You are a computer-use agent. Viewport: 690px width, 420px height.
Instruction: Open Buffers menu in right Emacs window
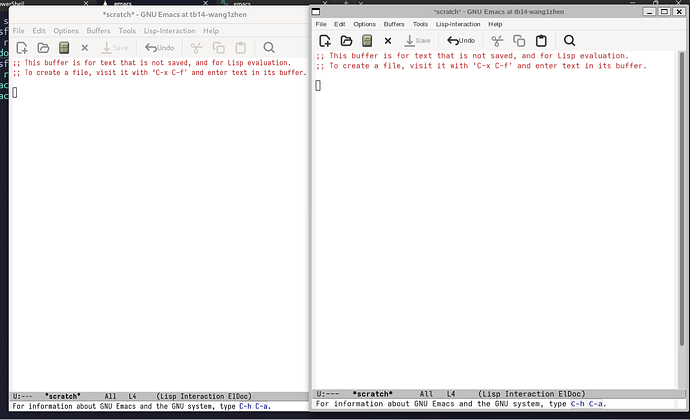click(x=394, y=24)
